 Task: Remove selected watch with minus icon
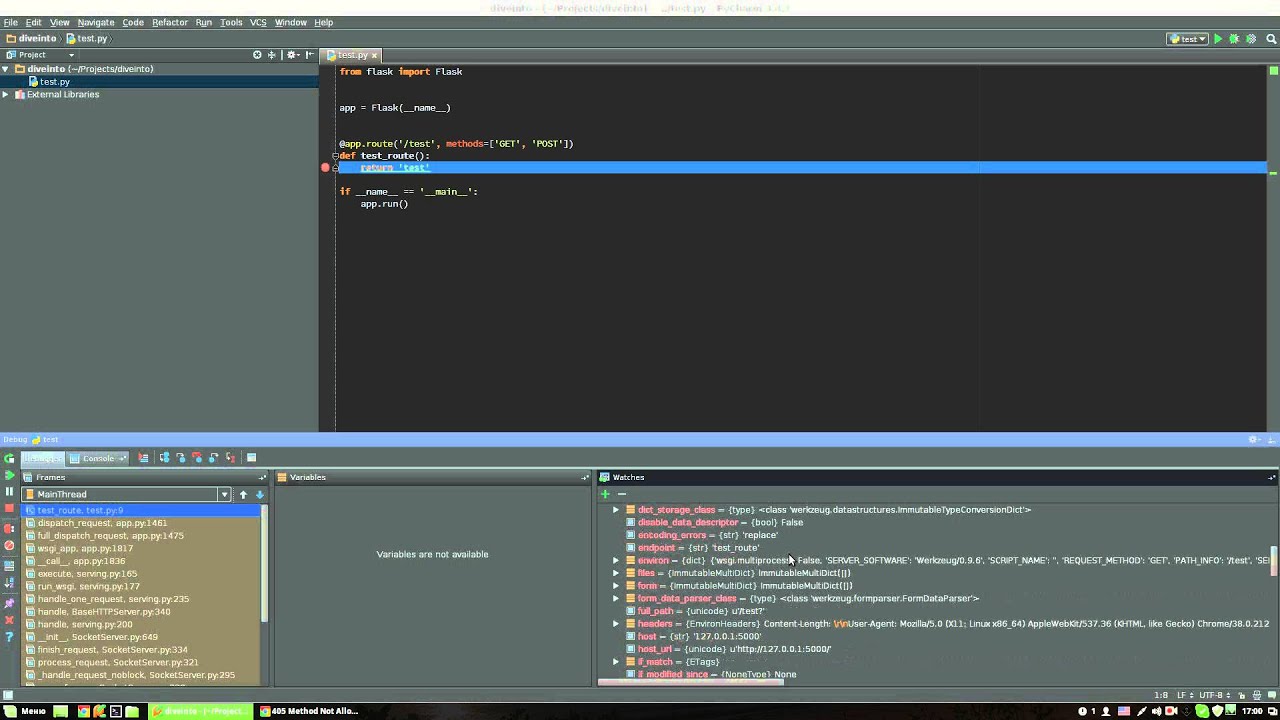coord(621,494)
